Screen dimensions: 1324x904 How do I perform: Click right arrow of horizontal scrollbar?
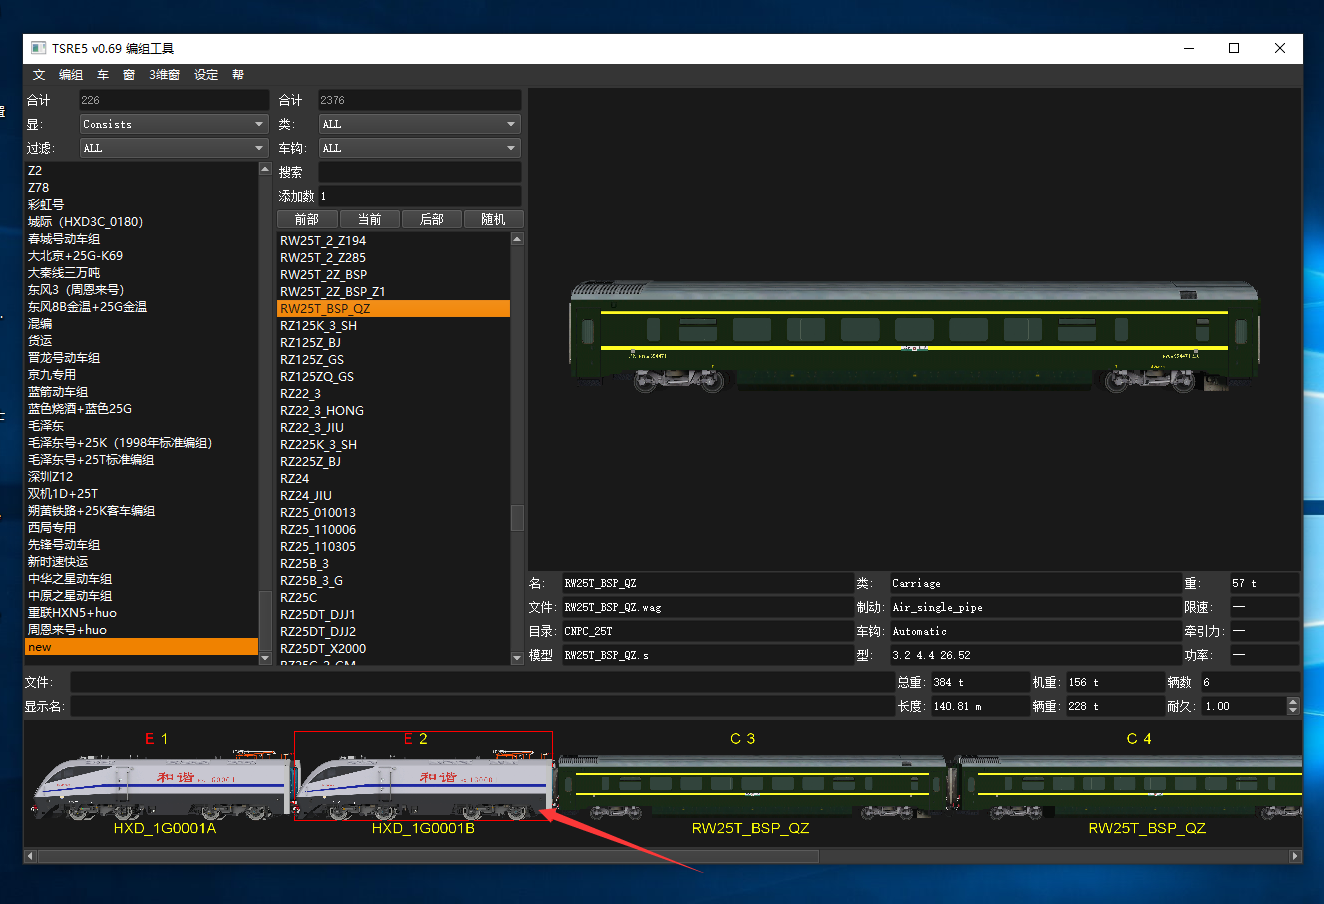[1296, 856]
